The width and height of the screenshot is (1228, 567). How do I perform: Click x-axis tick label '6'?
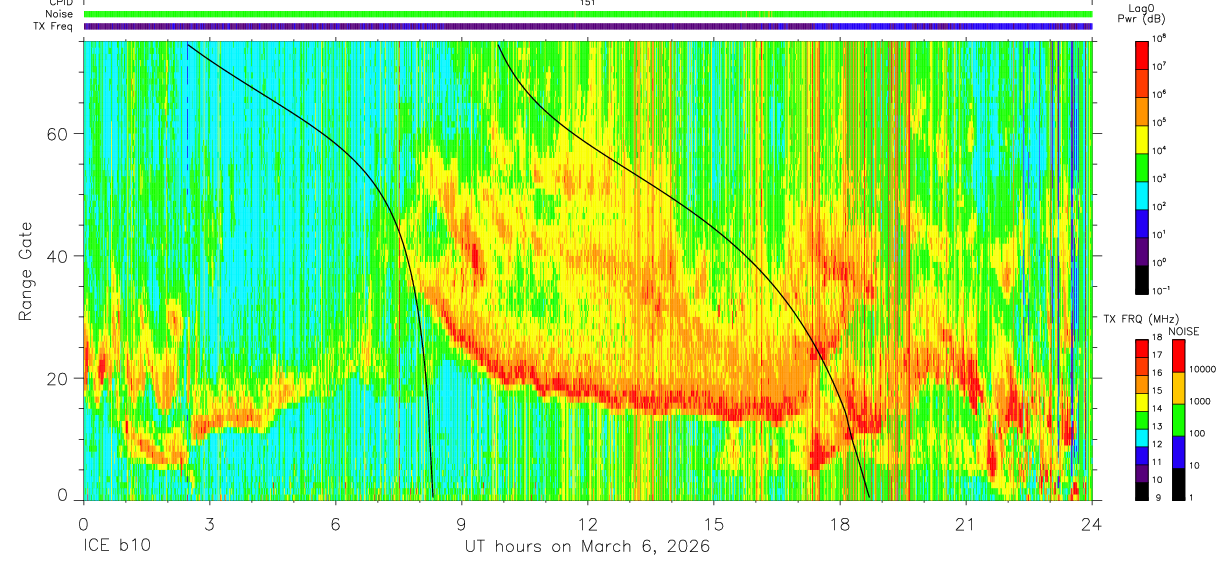pos(335,524)
